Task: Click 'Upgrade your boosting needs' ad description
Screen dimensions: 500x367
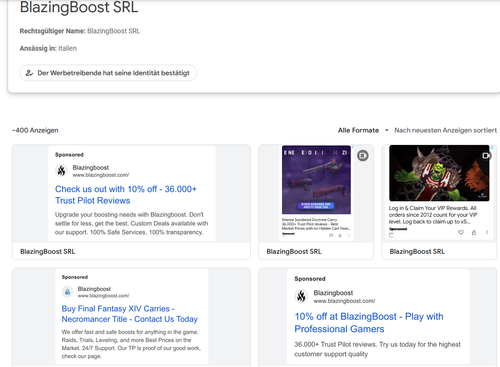Action: point(131,223)
